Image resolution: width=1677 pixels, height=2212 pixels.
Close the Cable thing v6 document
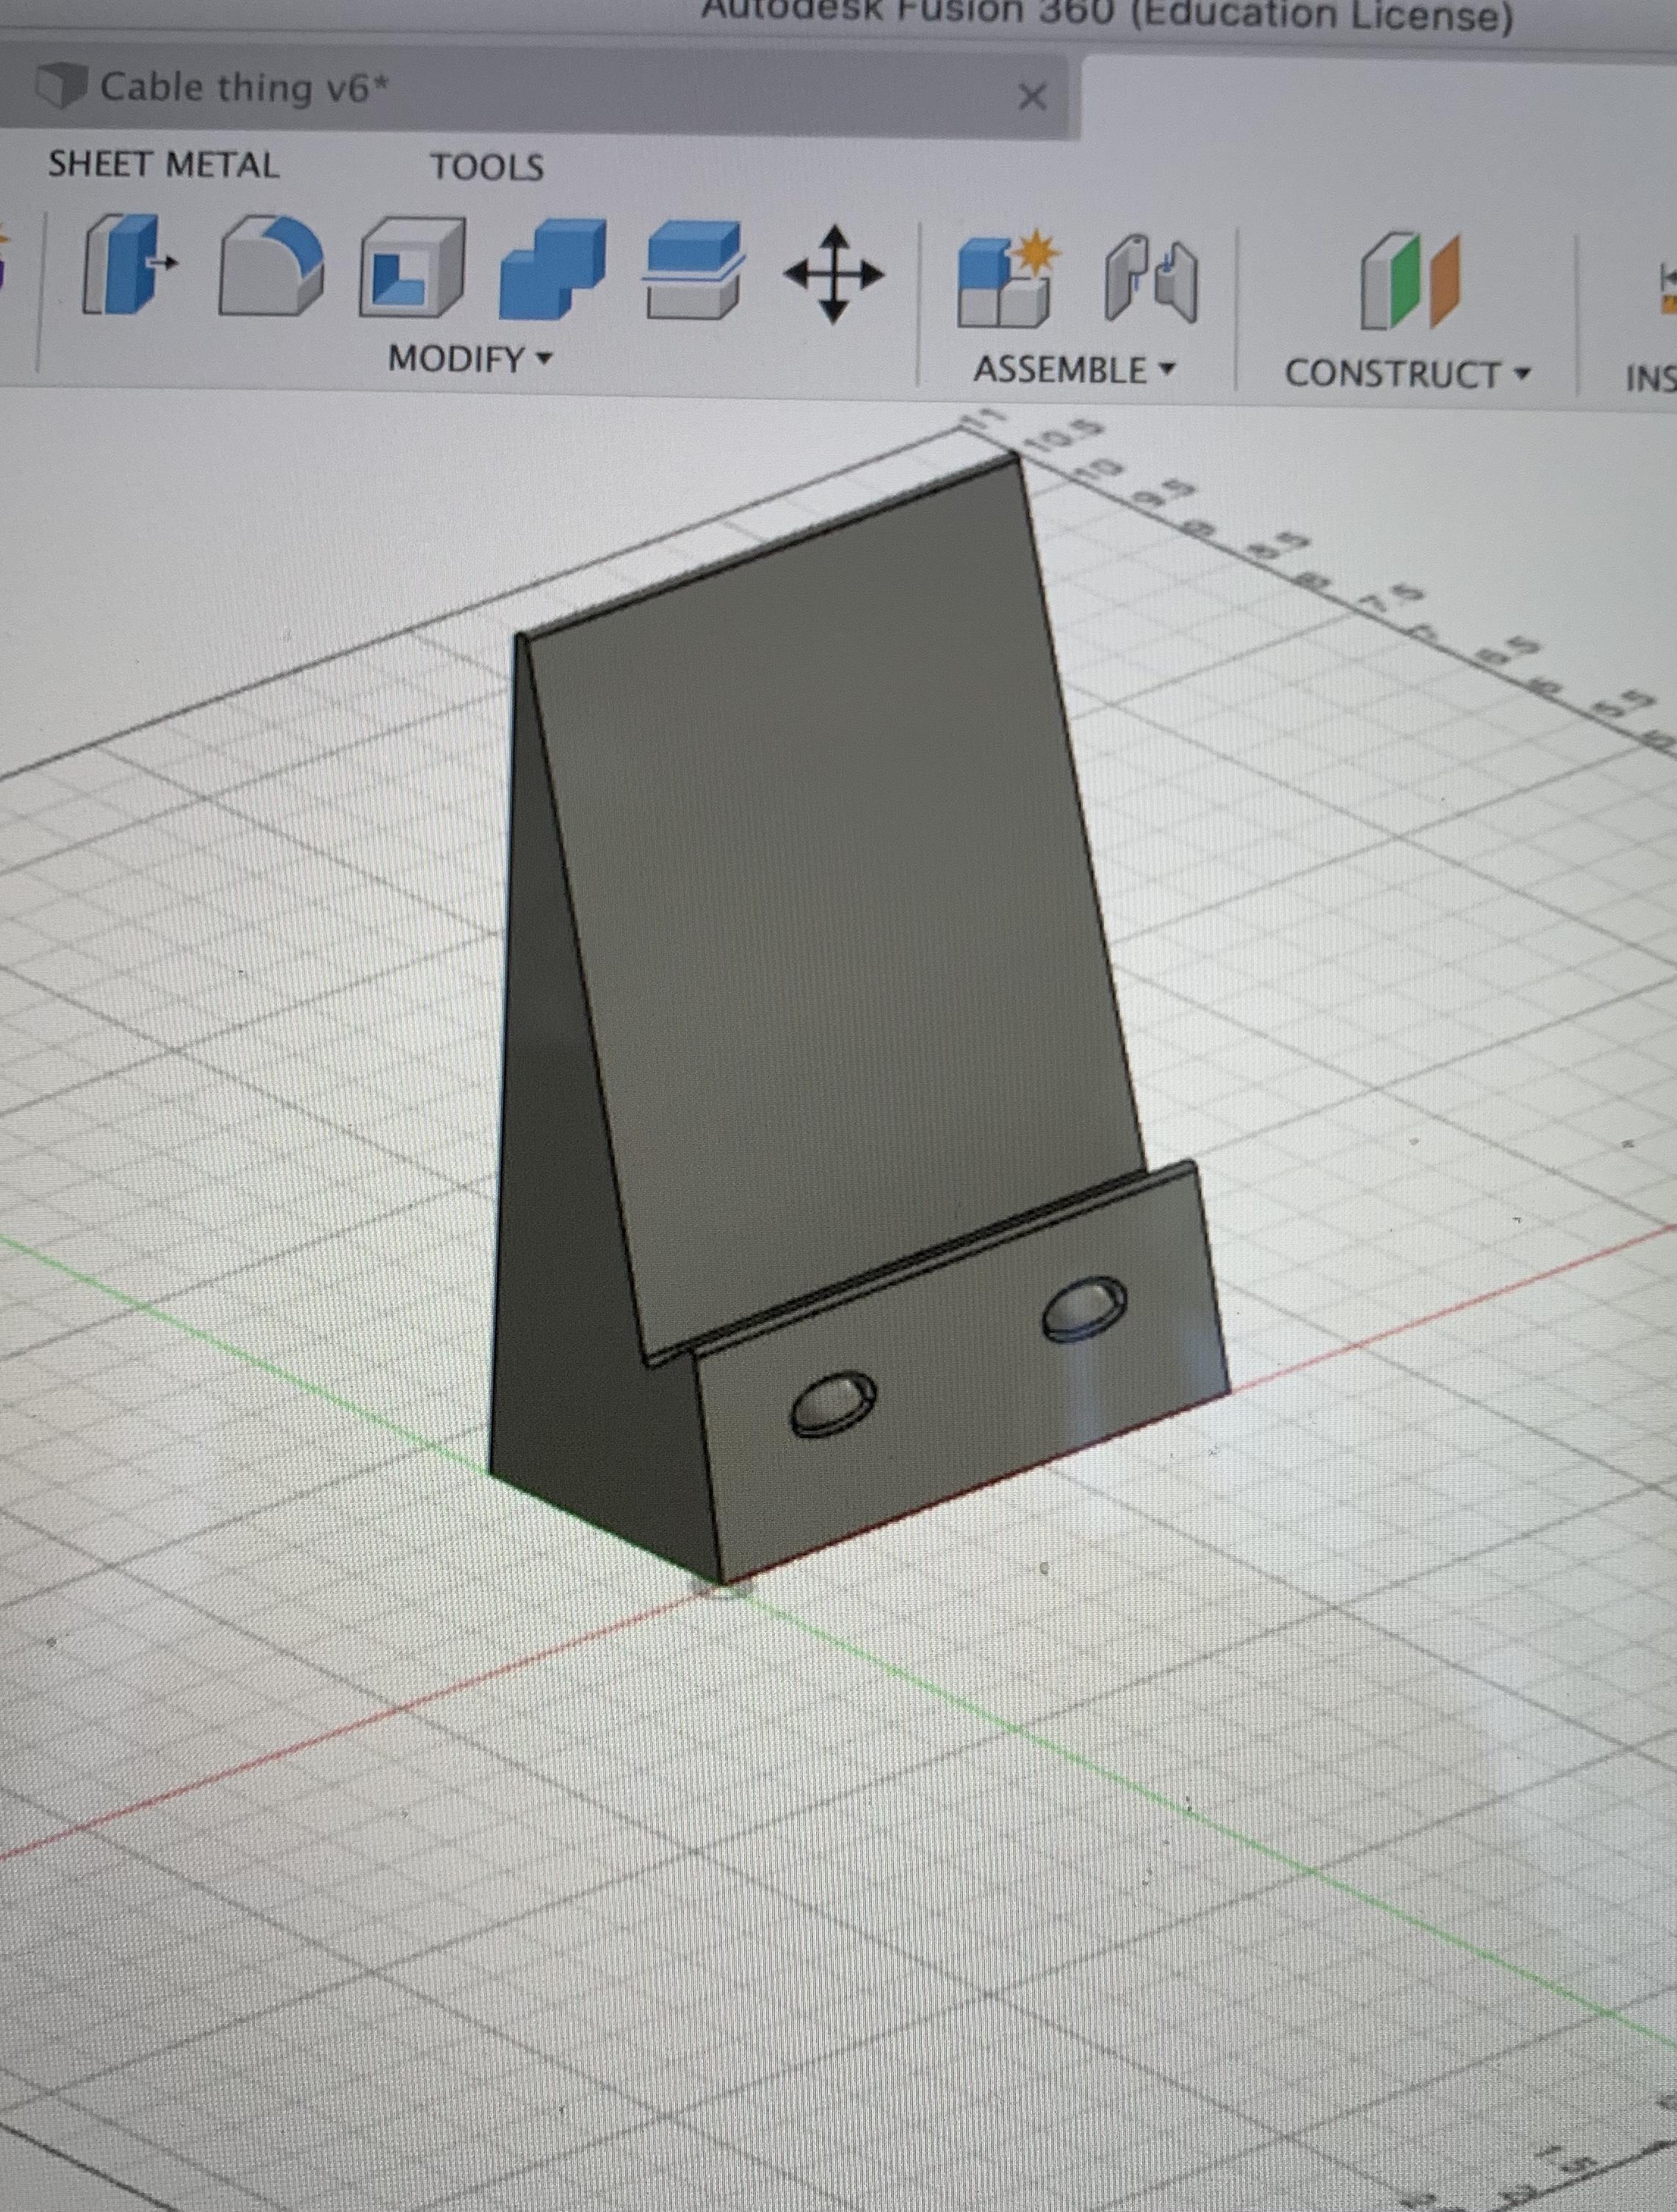pyautogui.click(x=1031, y=97)
